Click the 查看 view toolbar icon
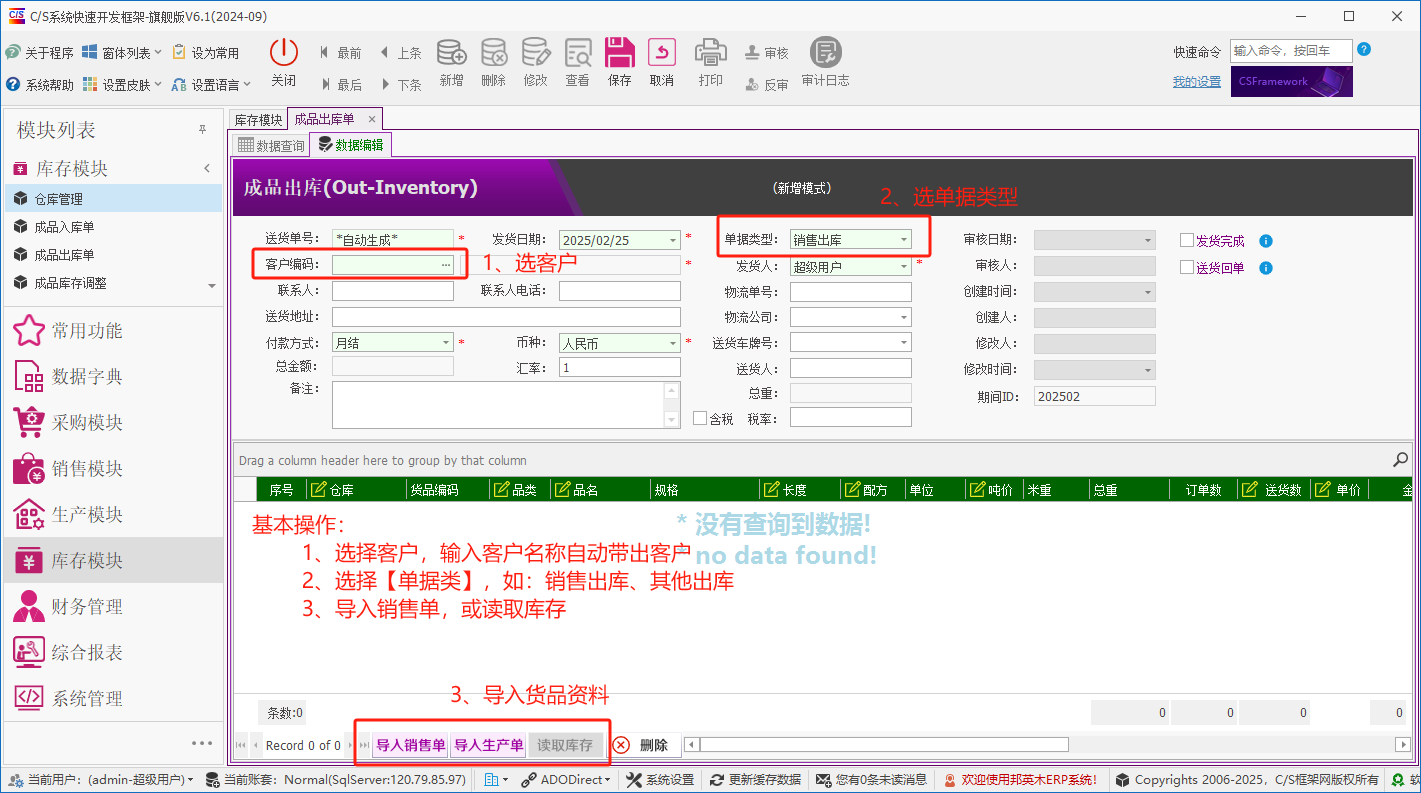Viewport: 1421px width, 793px height. tap(577, 52)
